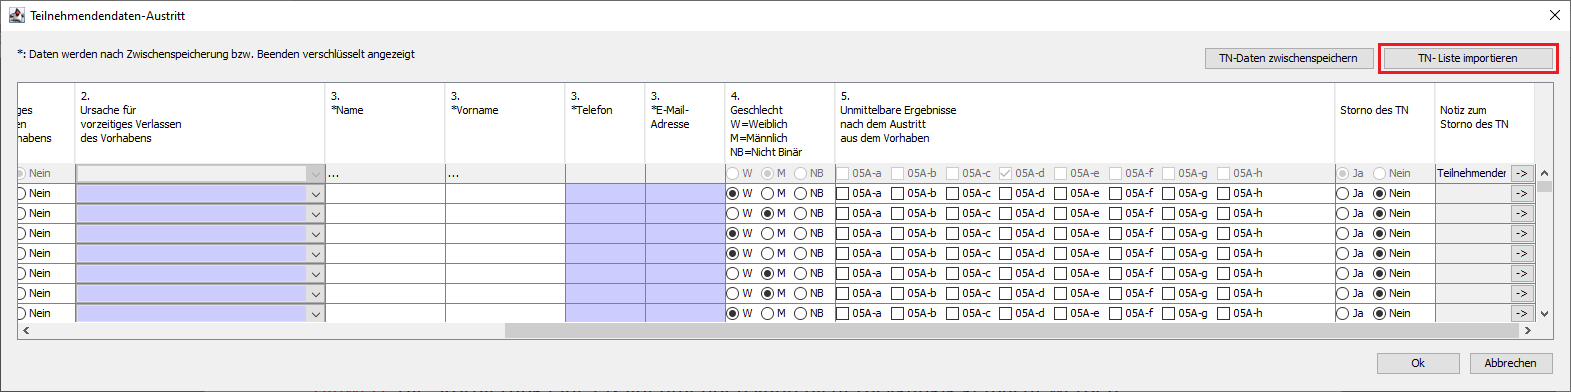Open Ursache dropdown in fourth editable row
This screenshot has height=392, width=1571.
point(315,253)
